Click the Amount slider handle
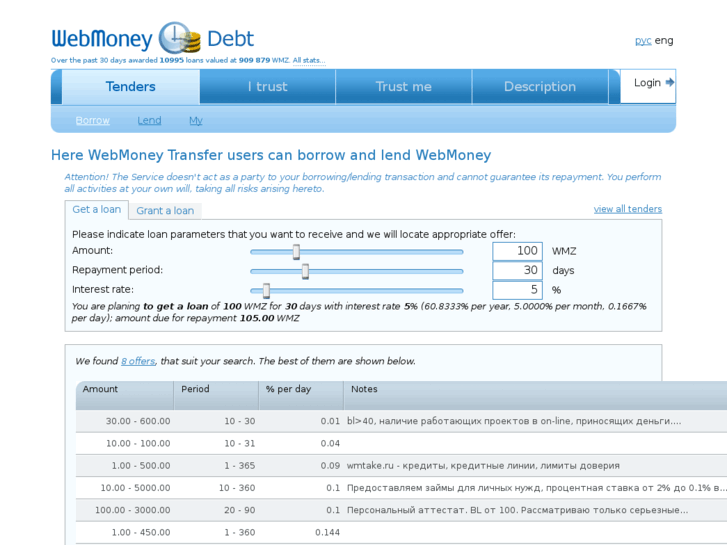Viewport: 727px width, 545px height. pos(296,252)
